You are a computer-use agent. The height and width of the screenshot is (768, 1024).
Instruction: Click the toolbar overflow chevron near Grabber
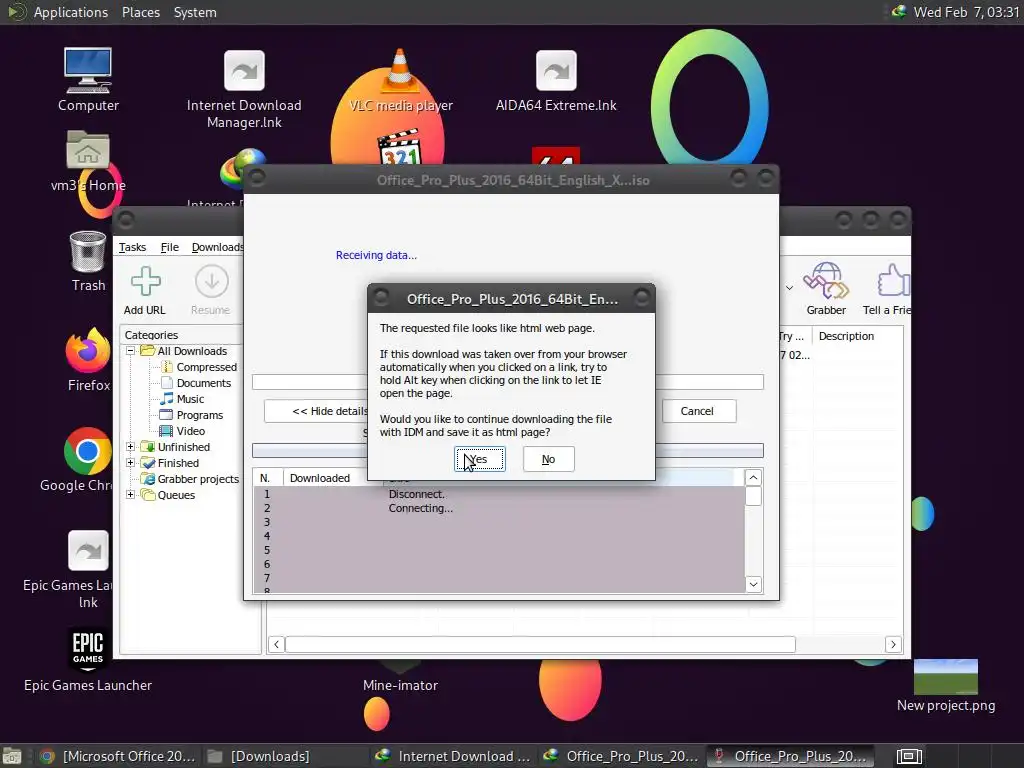(789, 288)
